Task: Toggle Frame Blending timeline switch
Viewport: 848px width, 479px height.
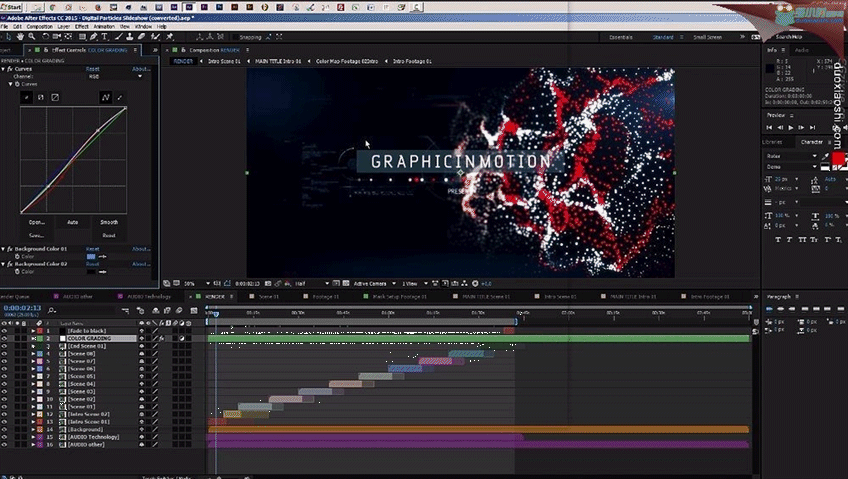Action: click(x=167, y=310)
